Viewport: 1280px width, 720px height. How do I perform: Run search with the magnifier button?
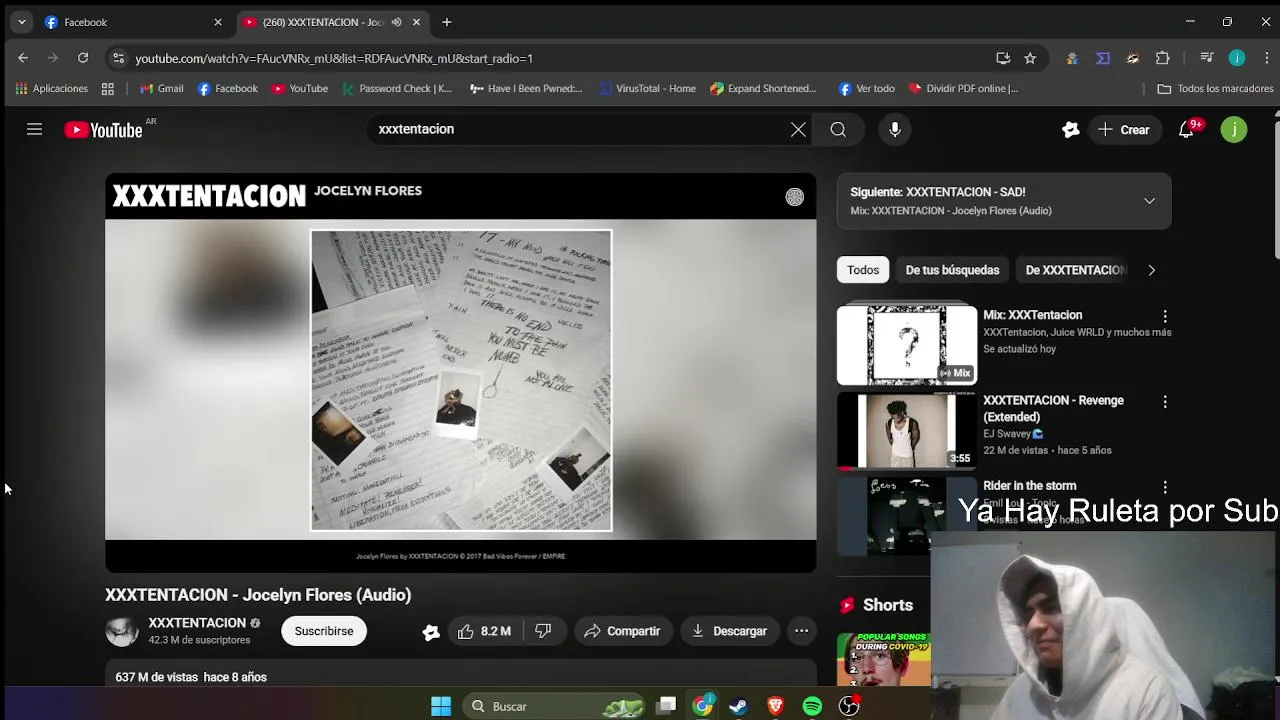(x=838, y=129)
